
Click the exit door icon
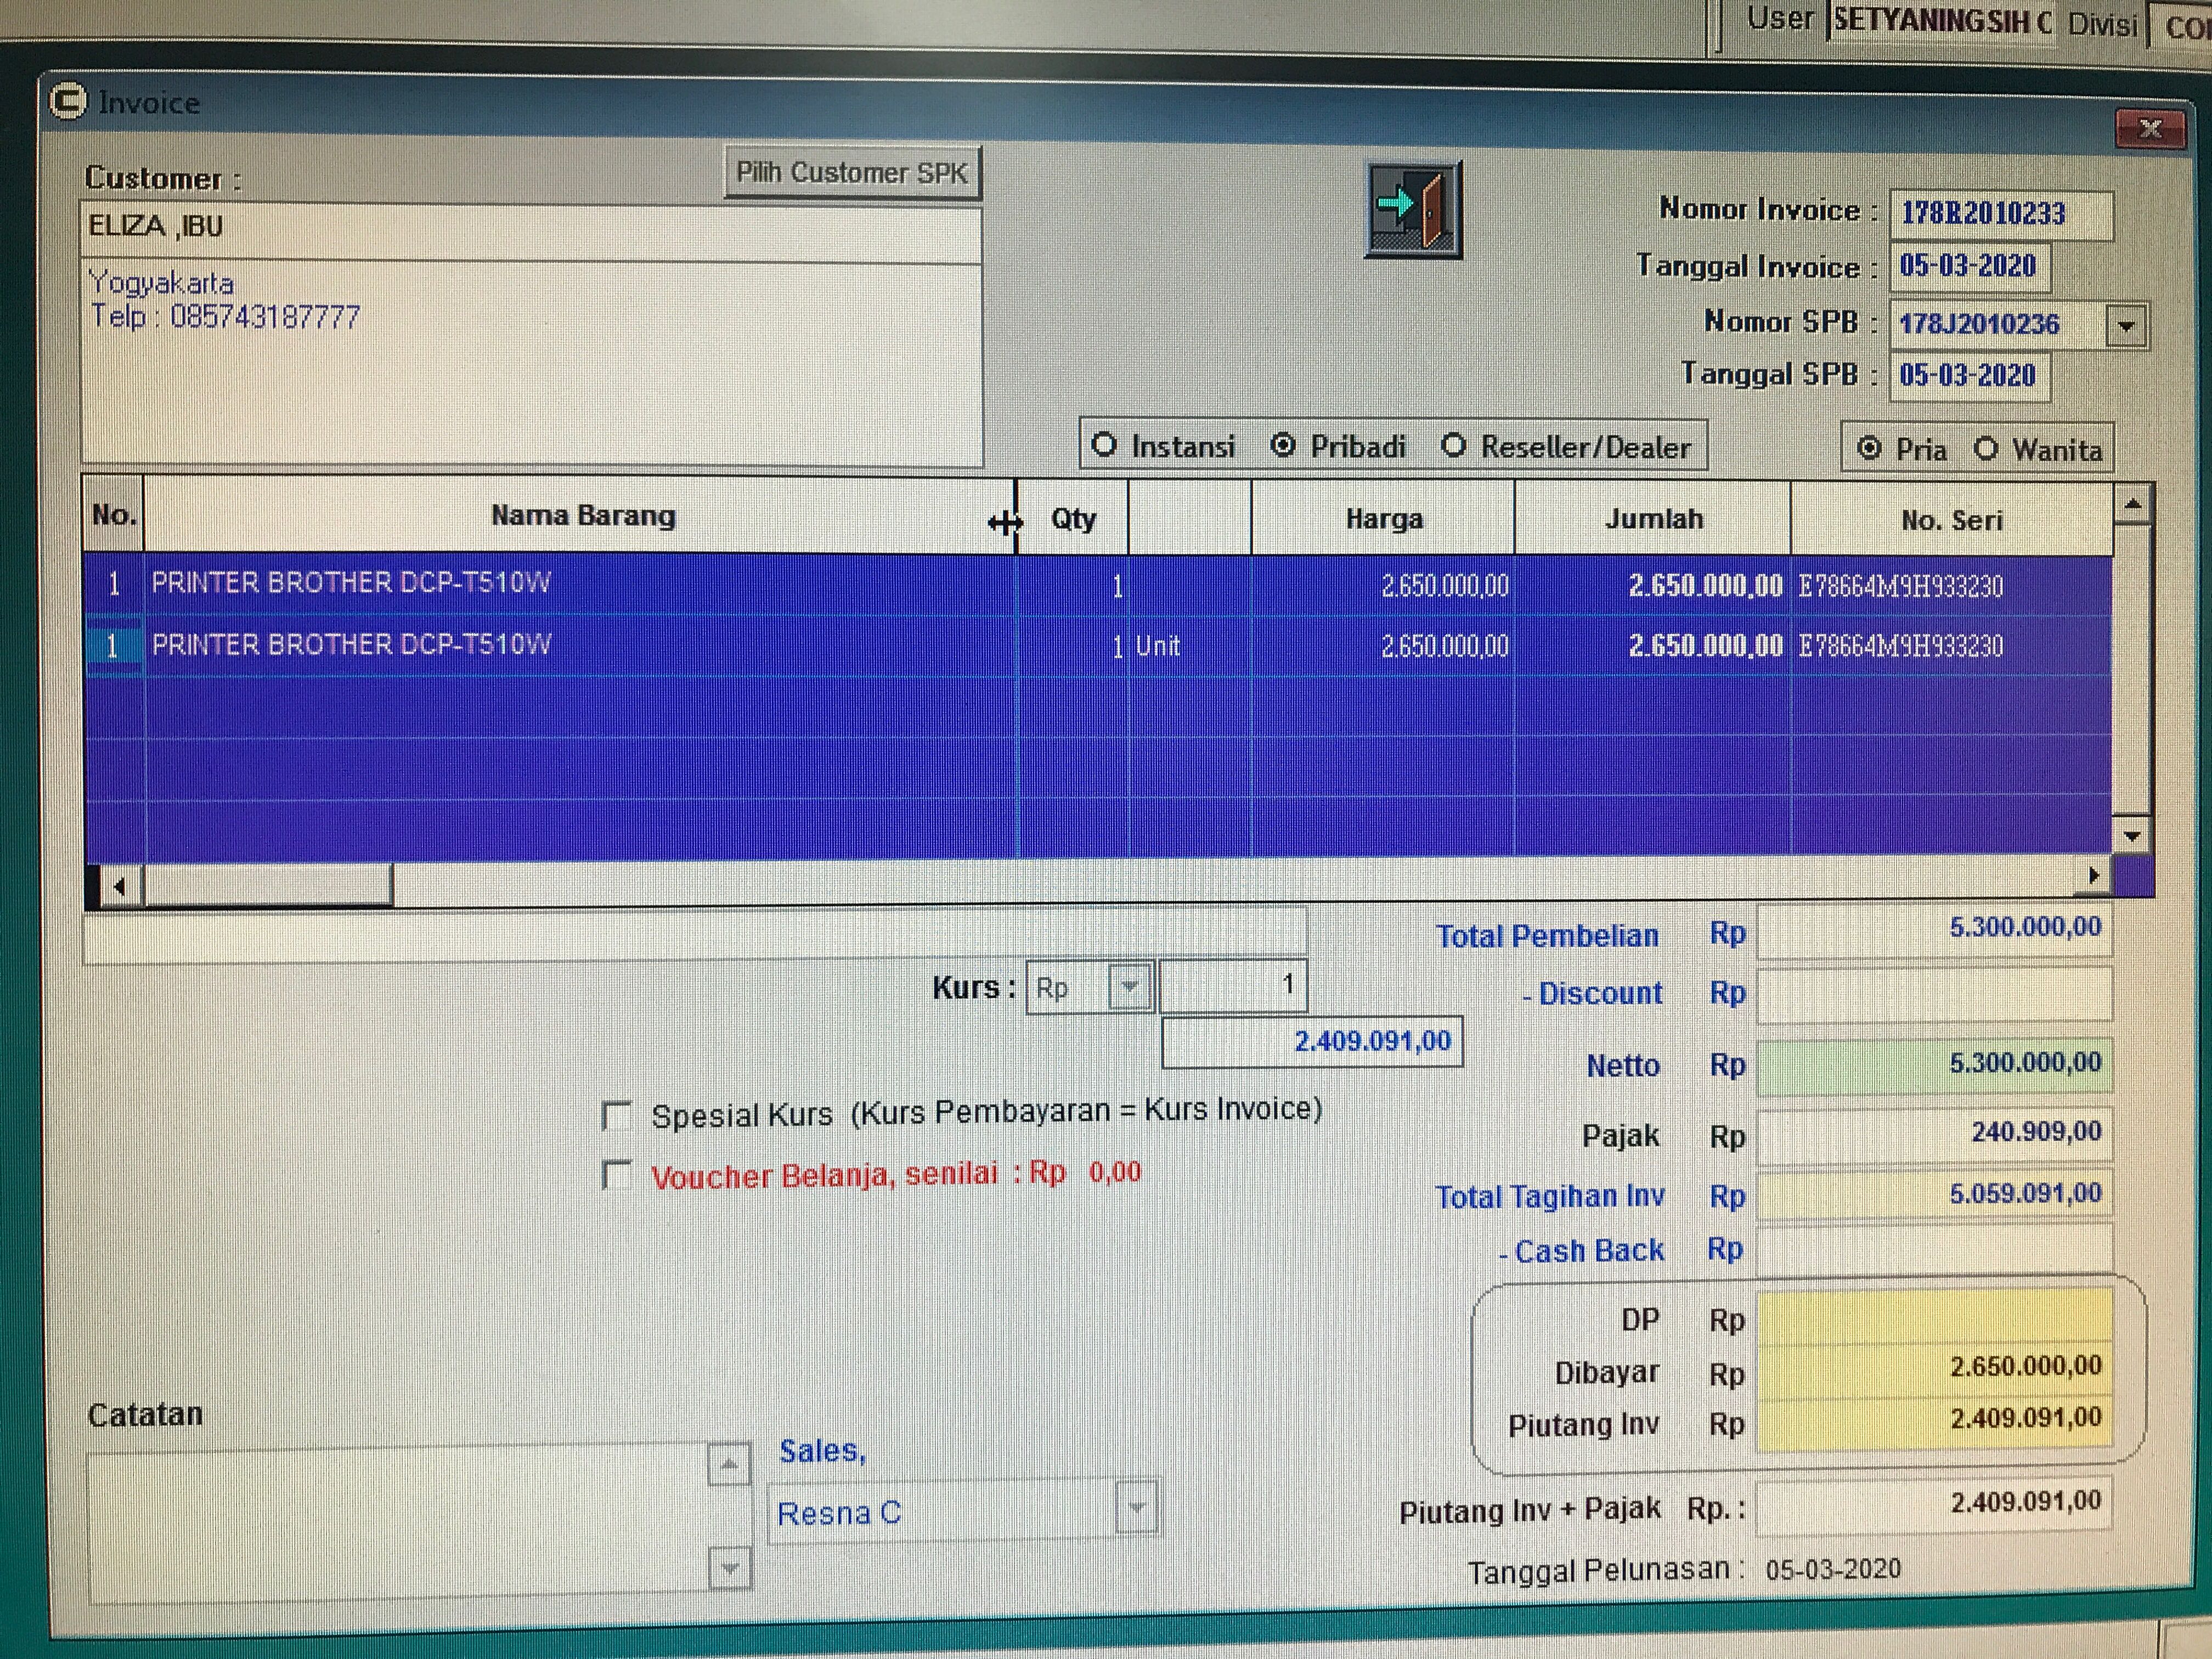(1413, 209)
